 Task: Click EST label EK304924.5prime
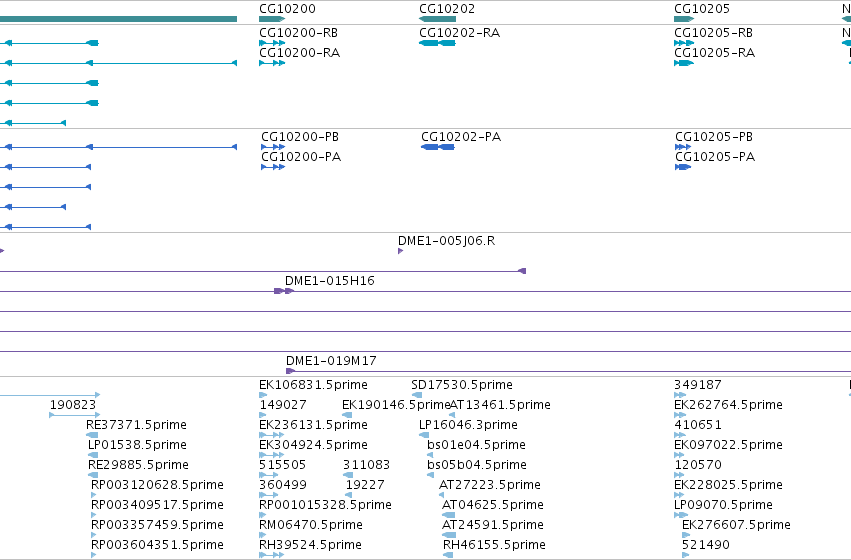(x=313, y=445)
